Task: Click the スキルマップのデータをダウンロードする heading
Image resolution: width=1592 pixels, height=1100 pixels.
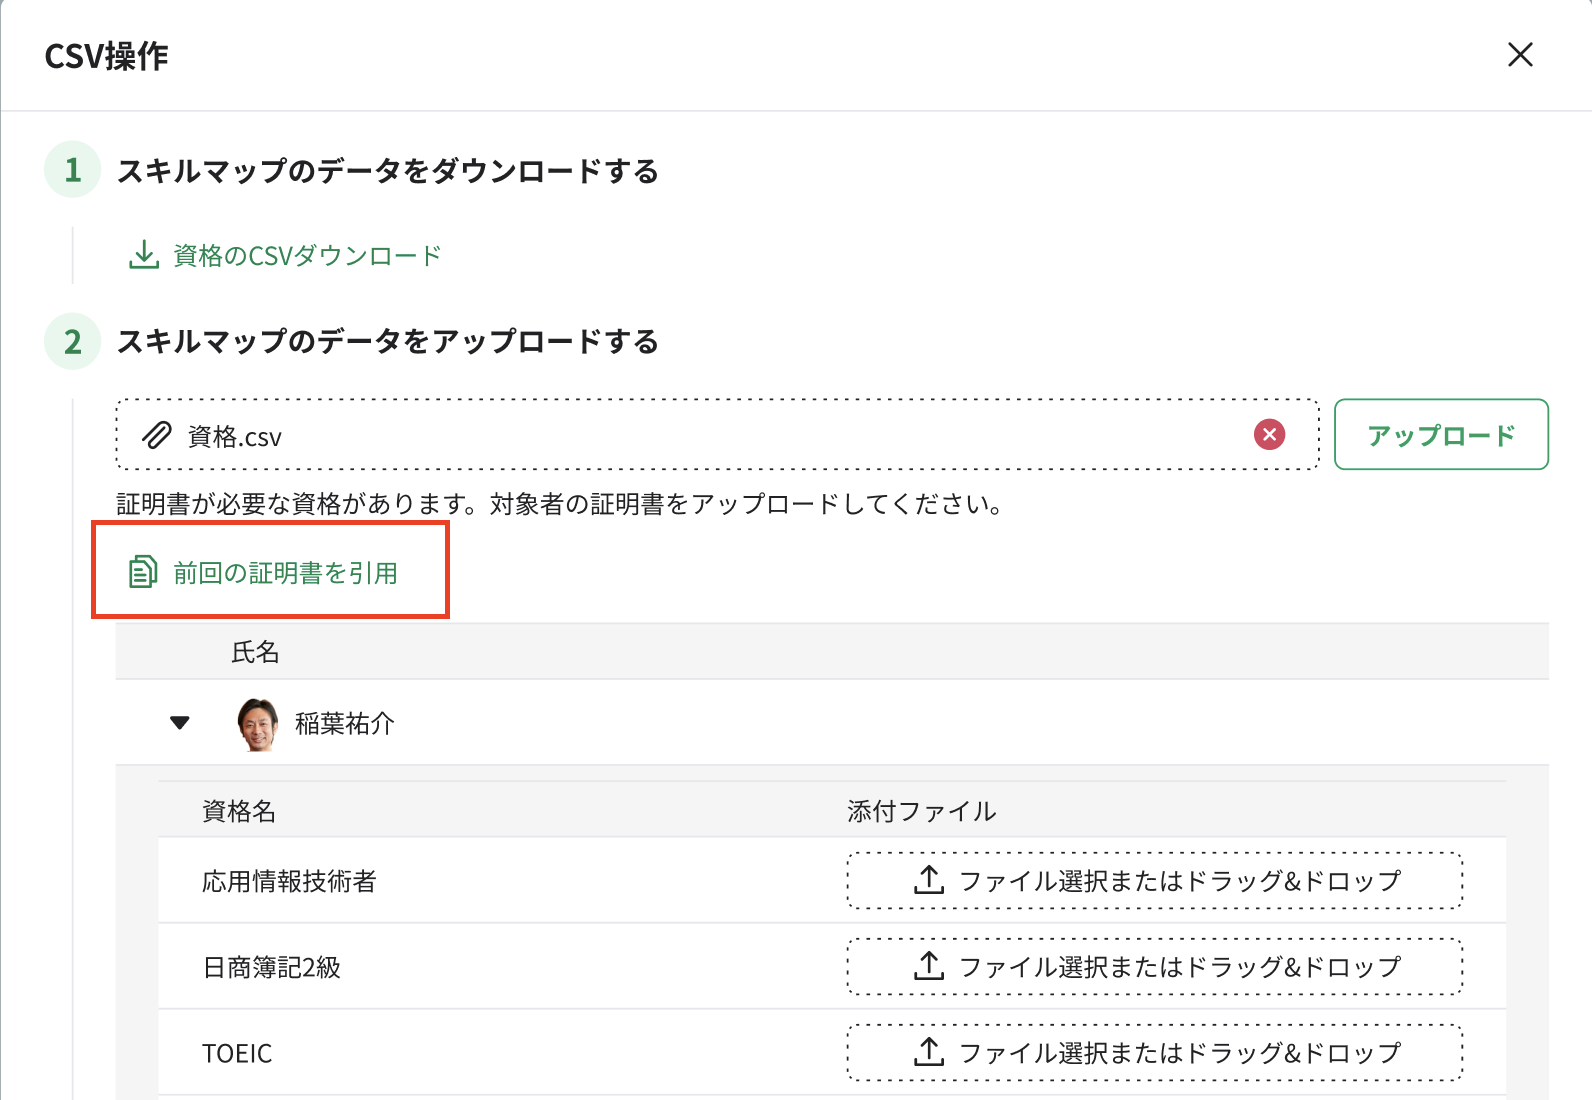Action: coord(388,171)
